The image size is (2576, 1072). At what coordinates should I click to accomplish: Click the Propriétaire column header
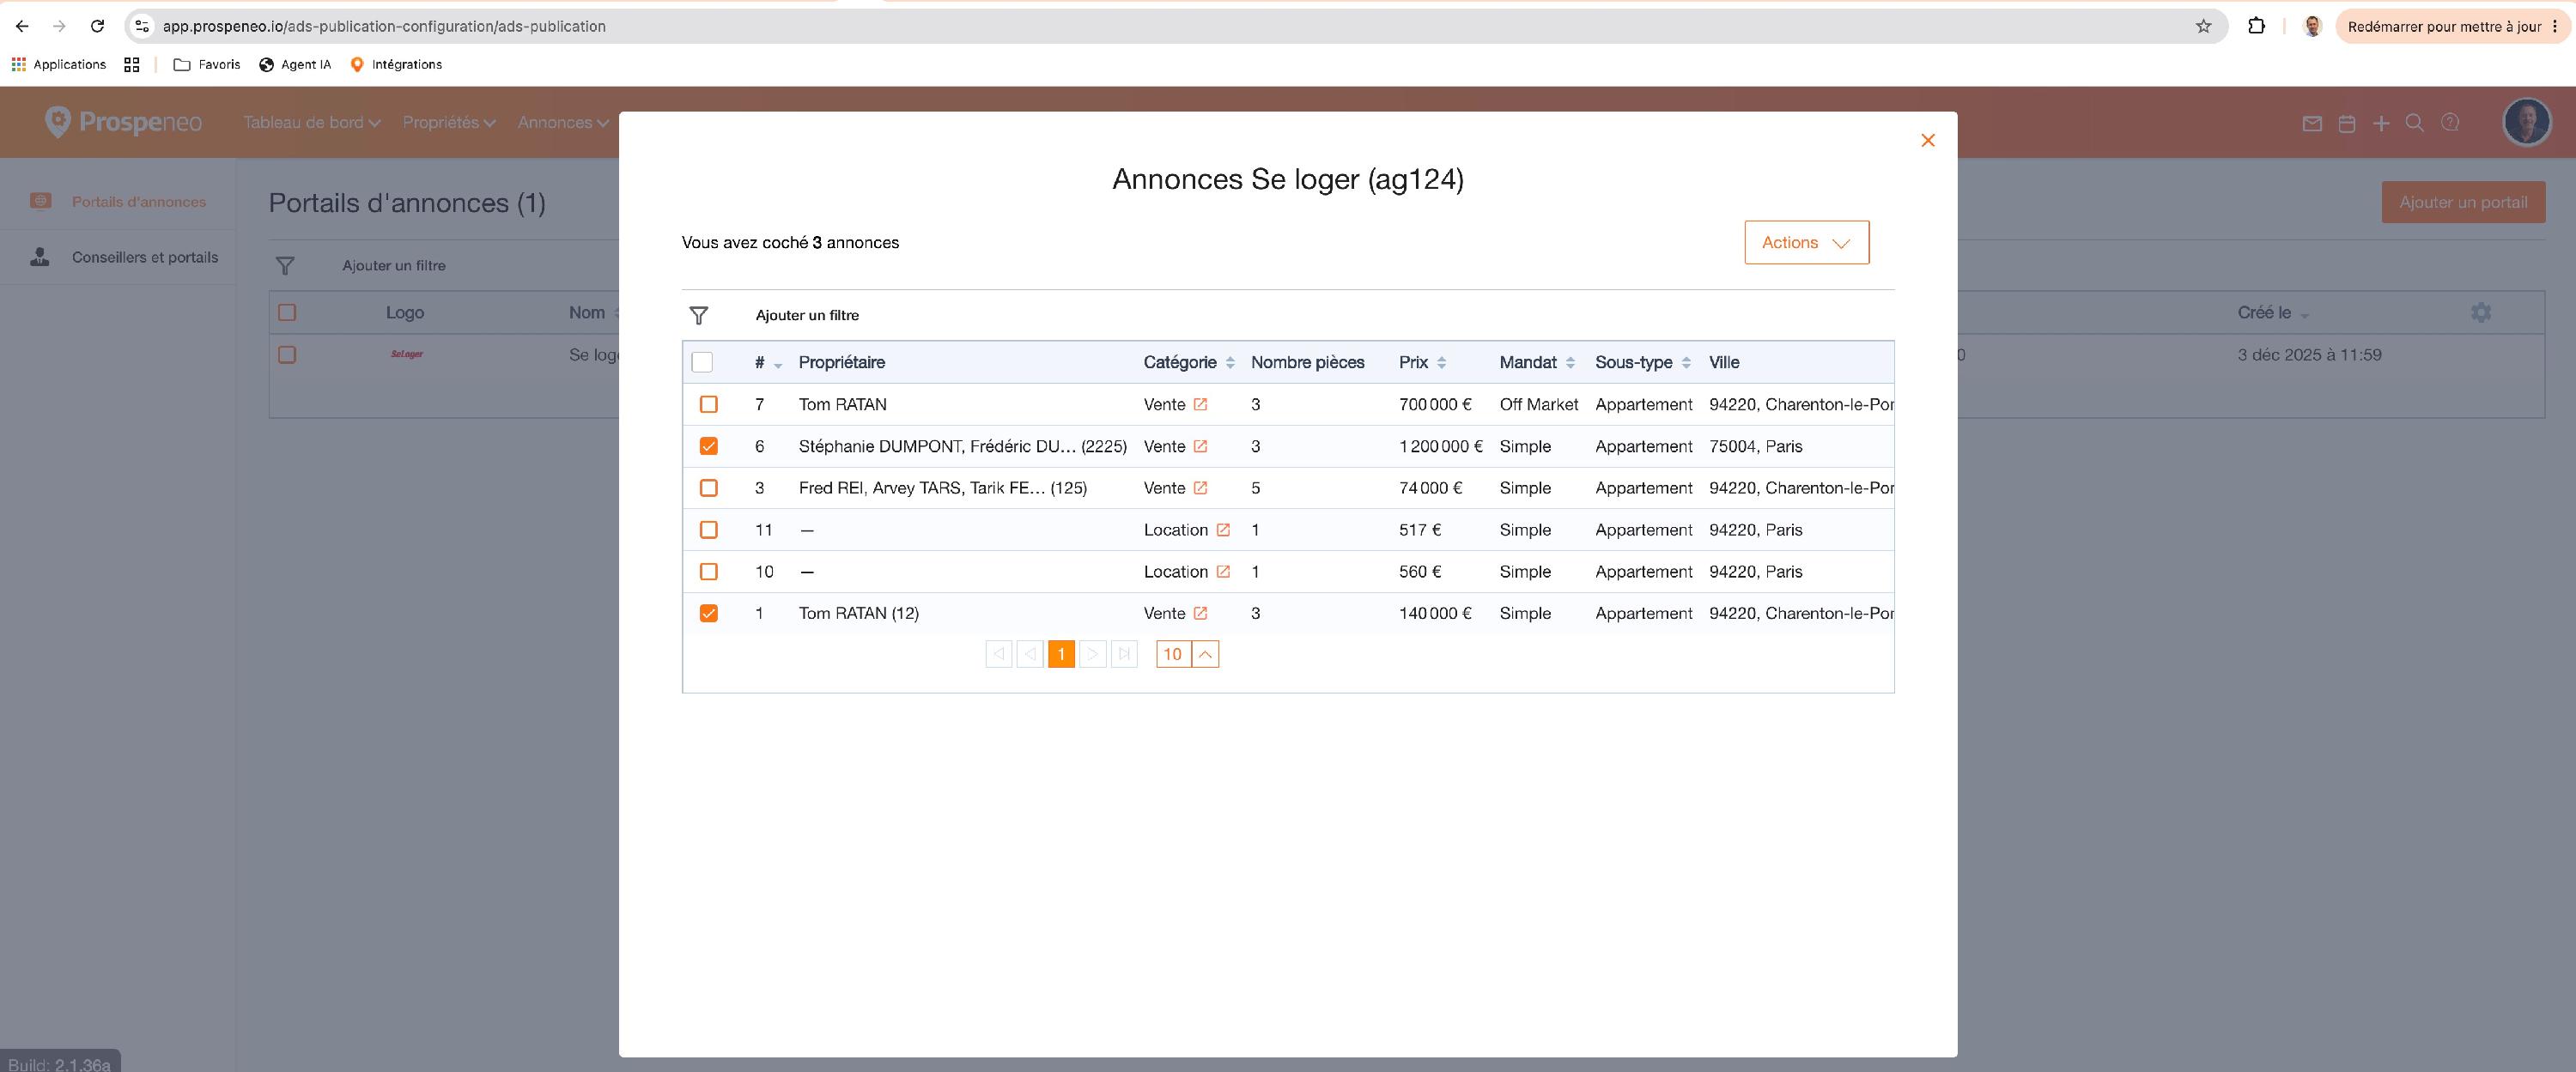tap(841, 362)
